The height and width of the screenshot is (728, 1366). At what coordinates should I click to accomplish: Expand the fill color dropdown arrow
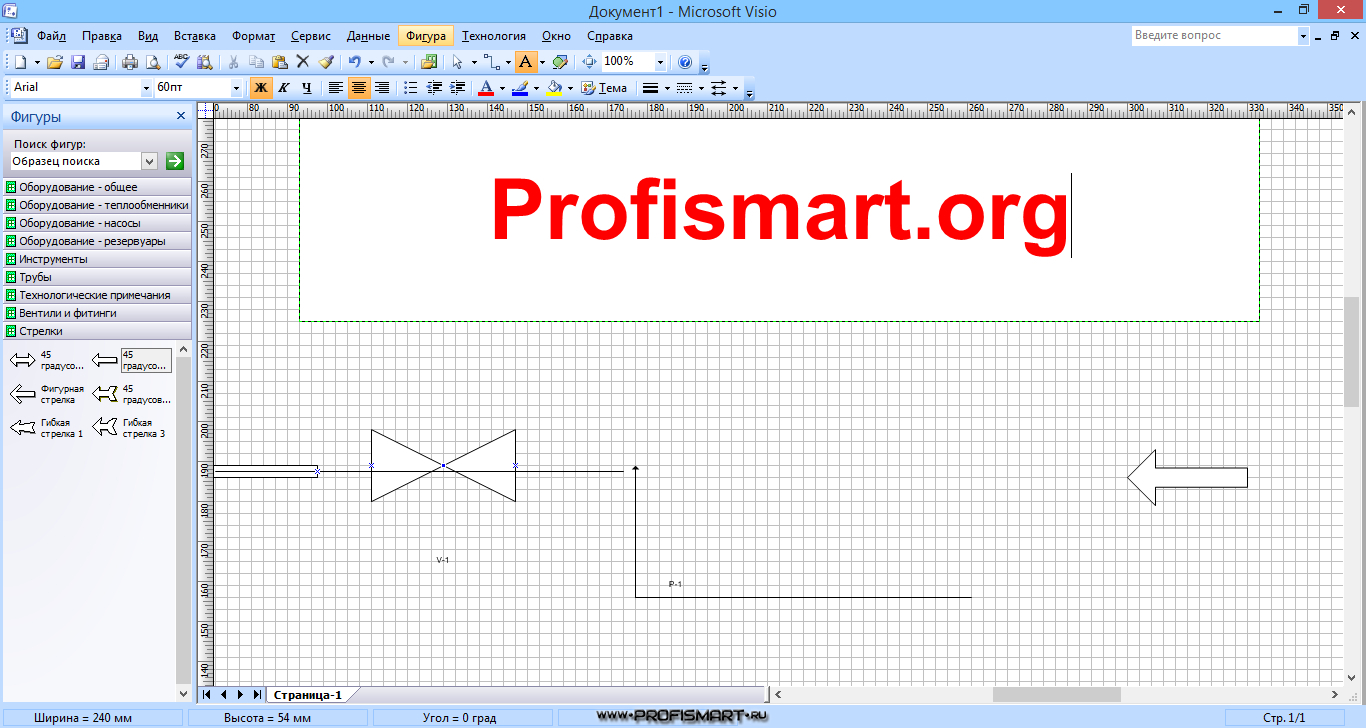(571, 88)
